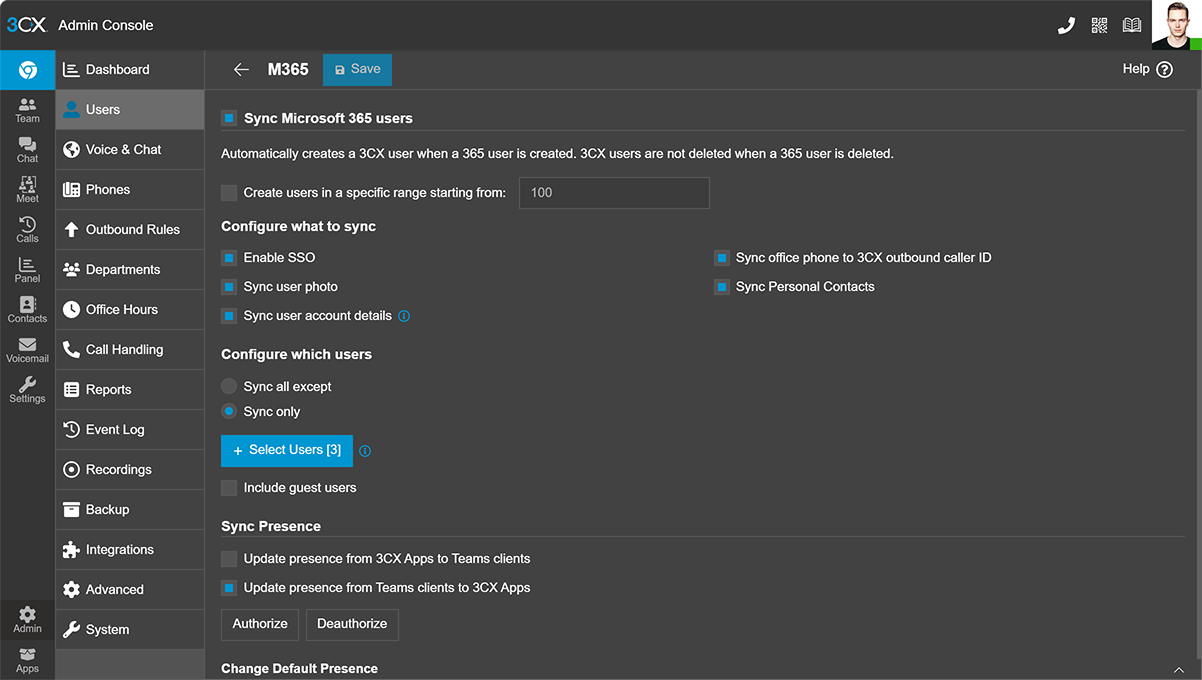The image size is (1202, 680).
Task: Open the Voicemail sidebar icon
Action: click(x=27, y=349)
